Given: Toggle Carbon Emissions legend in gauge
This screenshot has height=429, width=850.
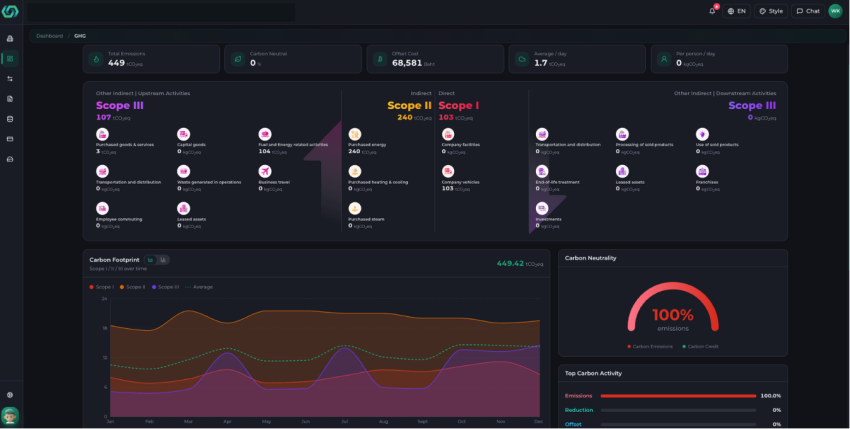Looking at the screenshot, I should click(650, 346).
